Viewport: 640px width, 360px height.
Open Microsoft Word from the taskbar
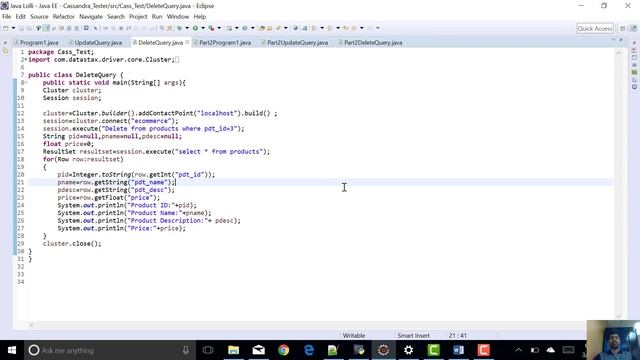point(458,350)
